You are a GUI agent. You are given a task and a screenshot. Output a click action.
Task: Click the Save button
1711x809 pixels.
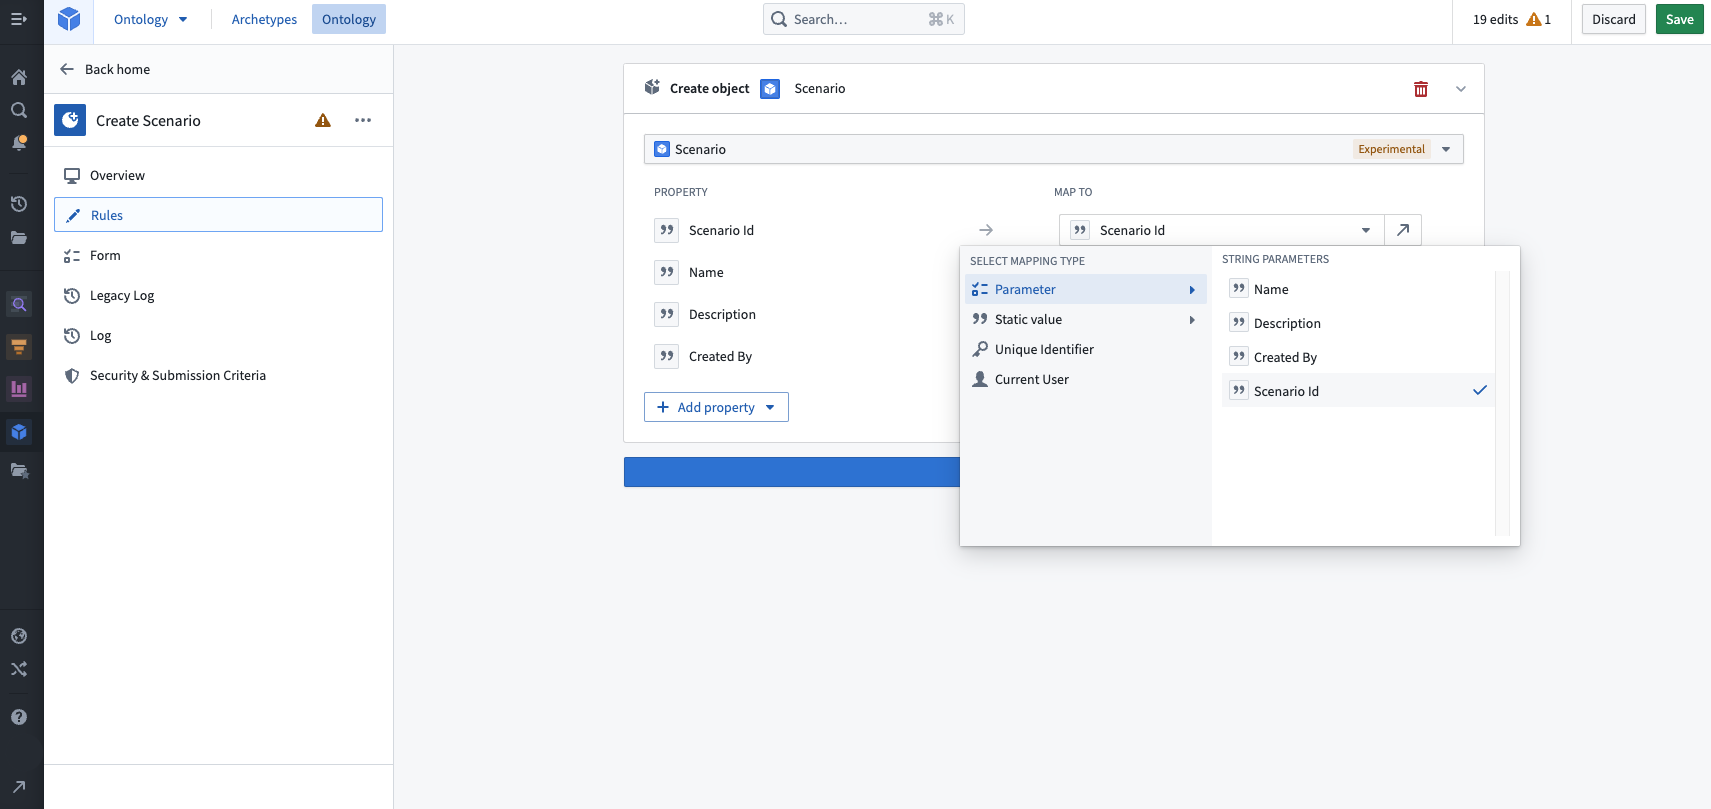pyautogui.click(x=1680, y=19)
